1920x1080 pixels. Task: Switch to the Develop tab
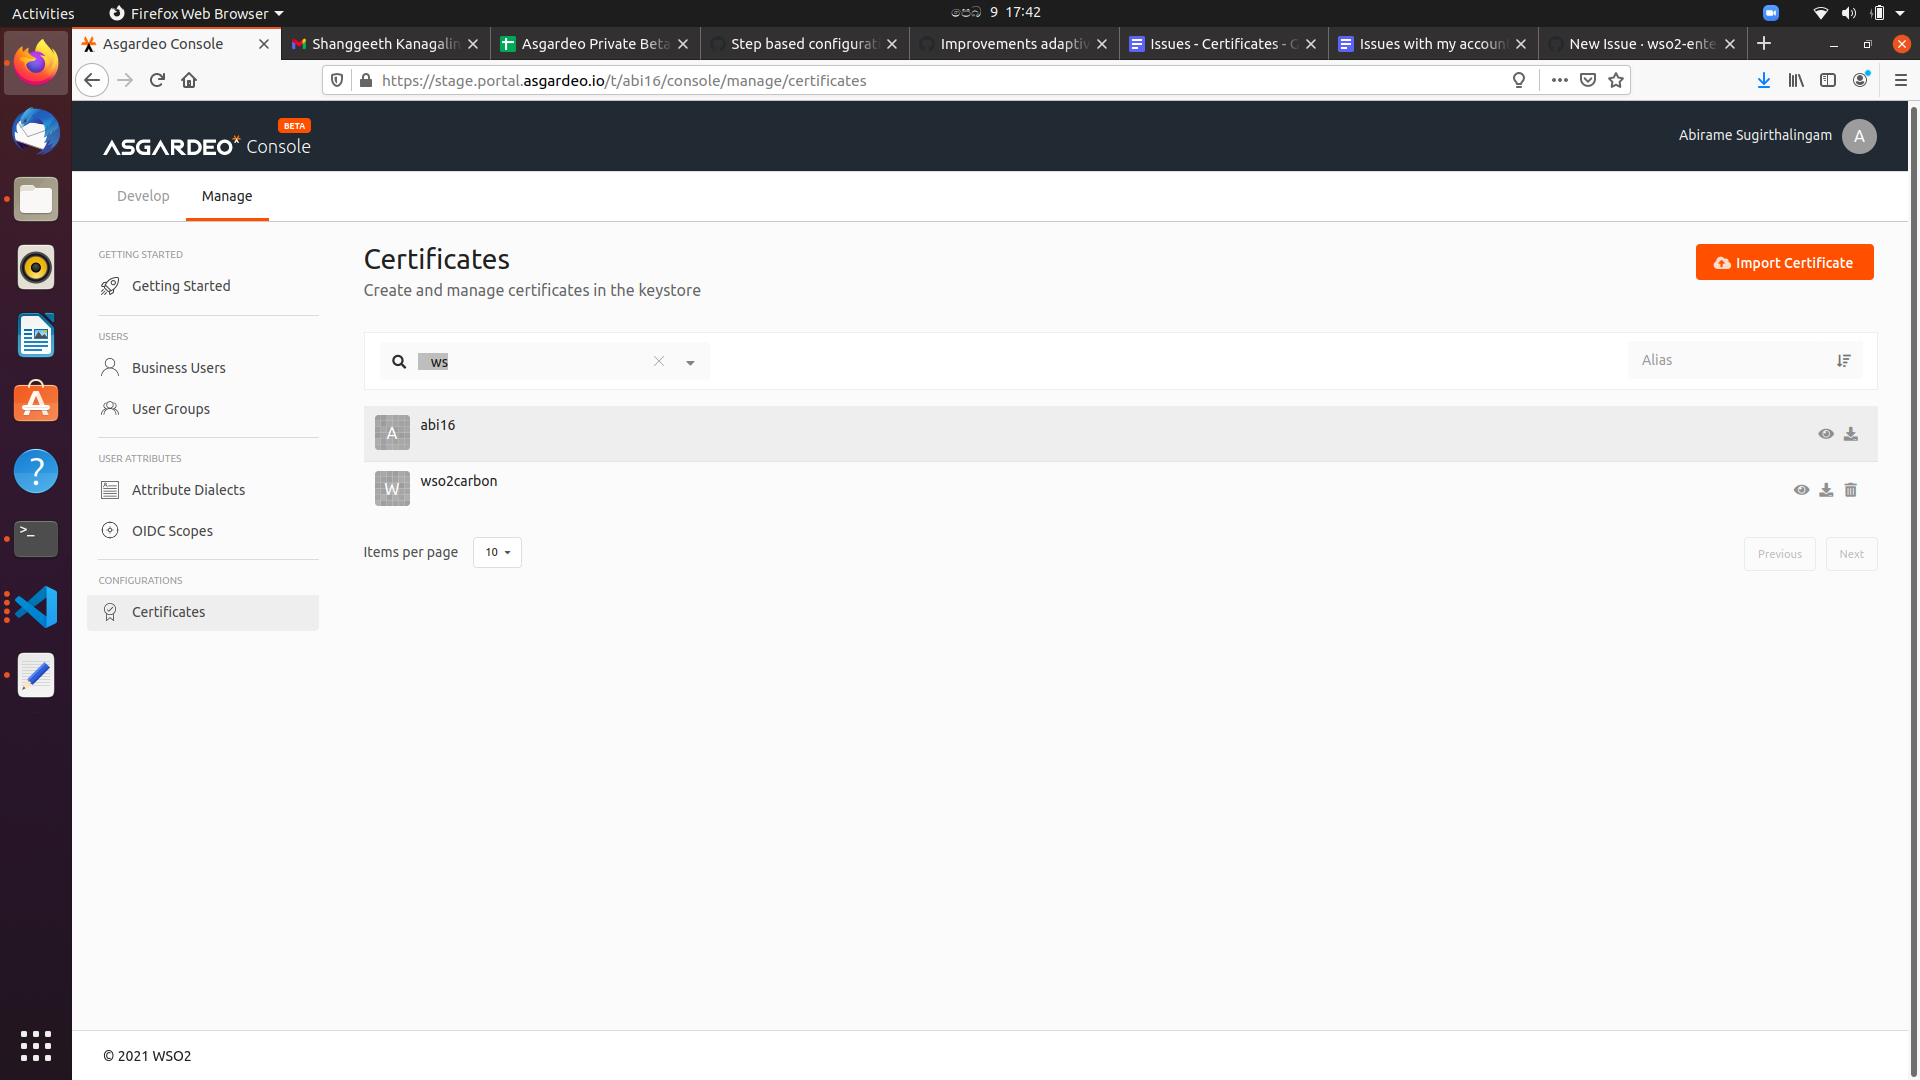(142, 196)
